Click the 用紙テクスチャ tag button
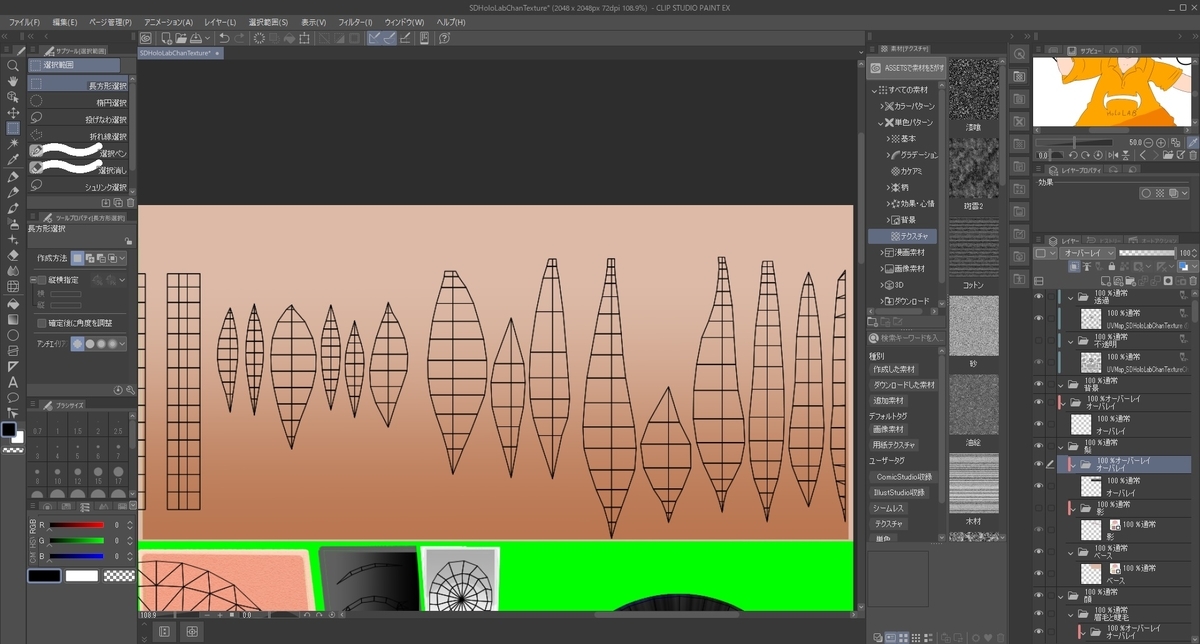1200x644 pixels. click(893, 444)
